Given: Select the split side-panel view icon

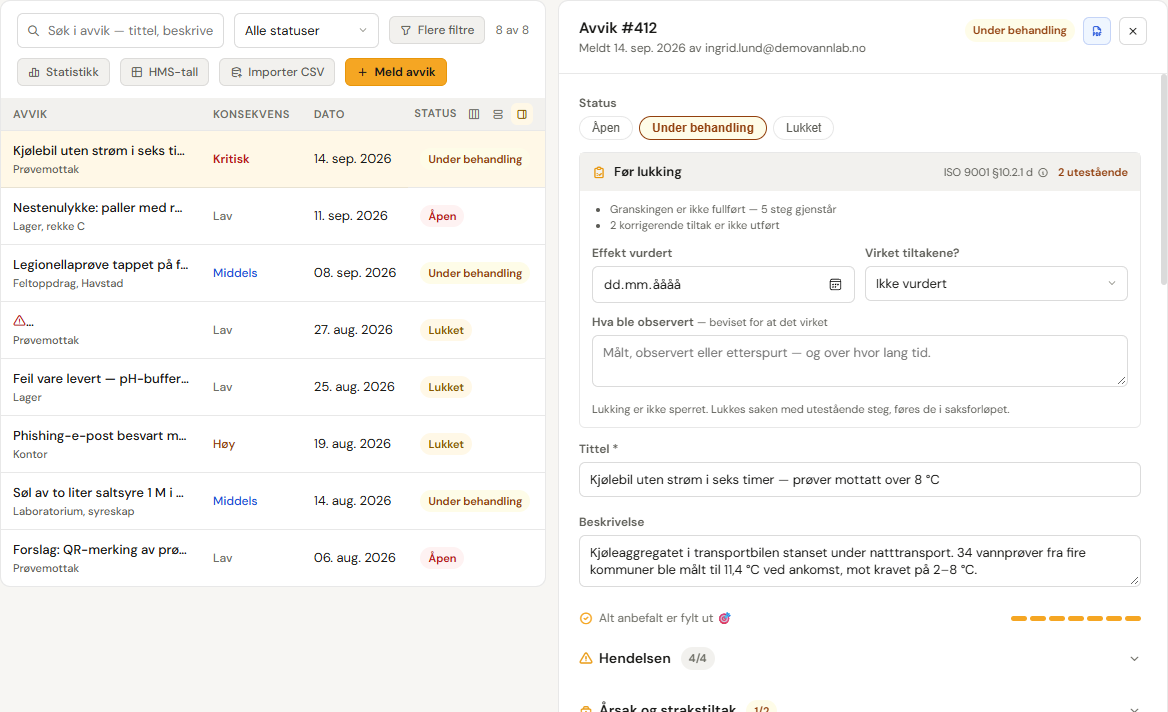Looking at the screenshot, I should click(x=522, y=114).
